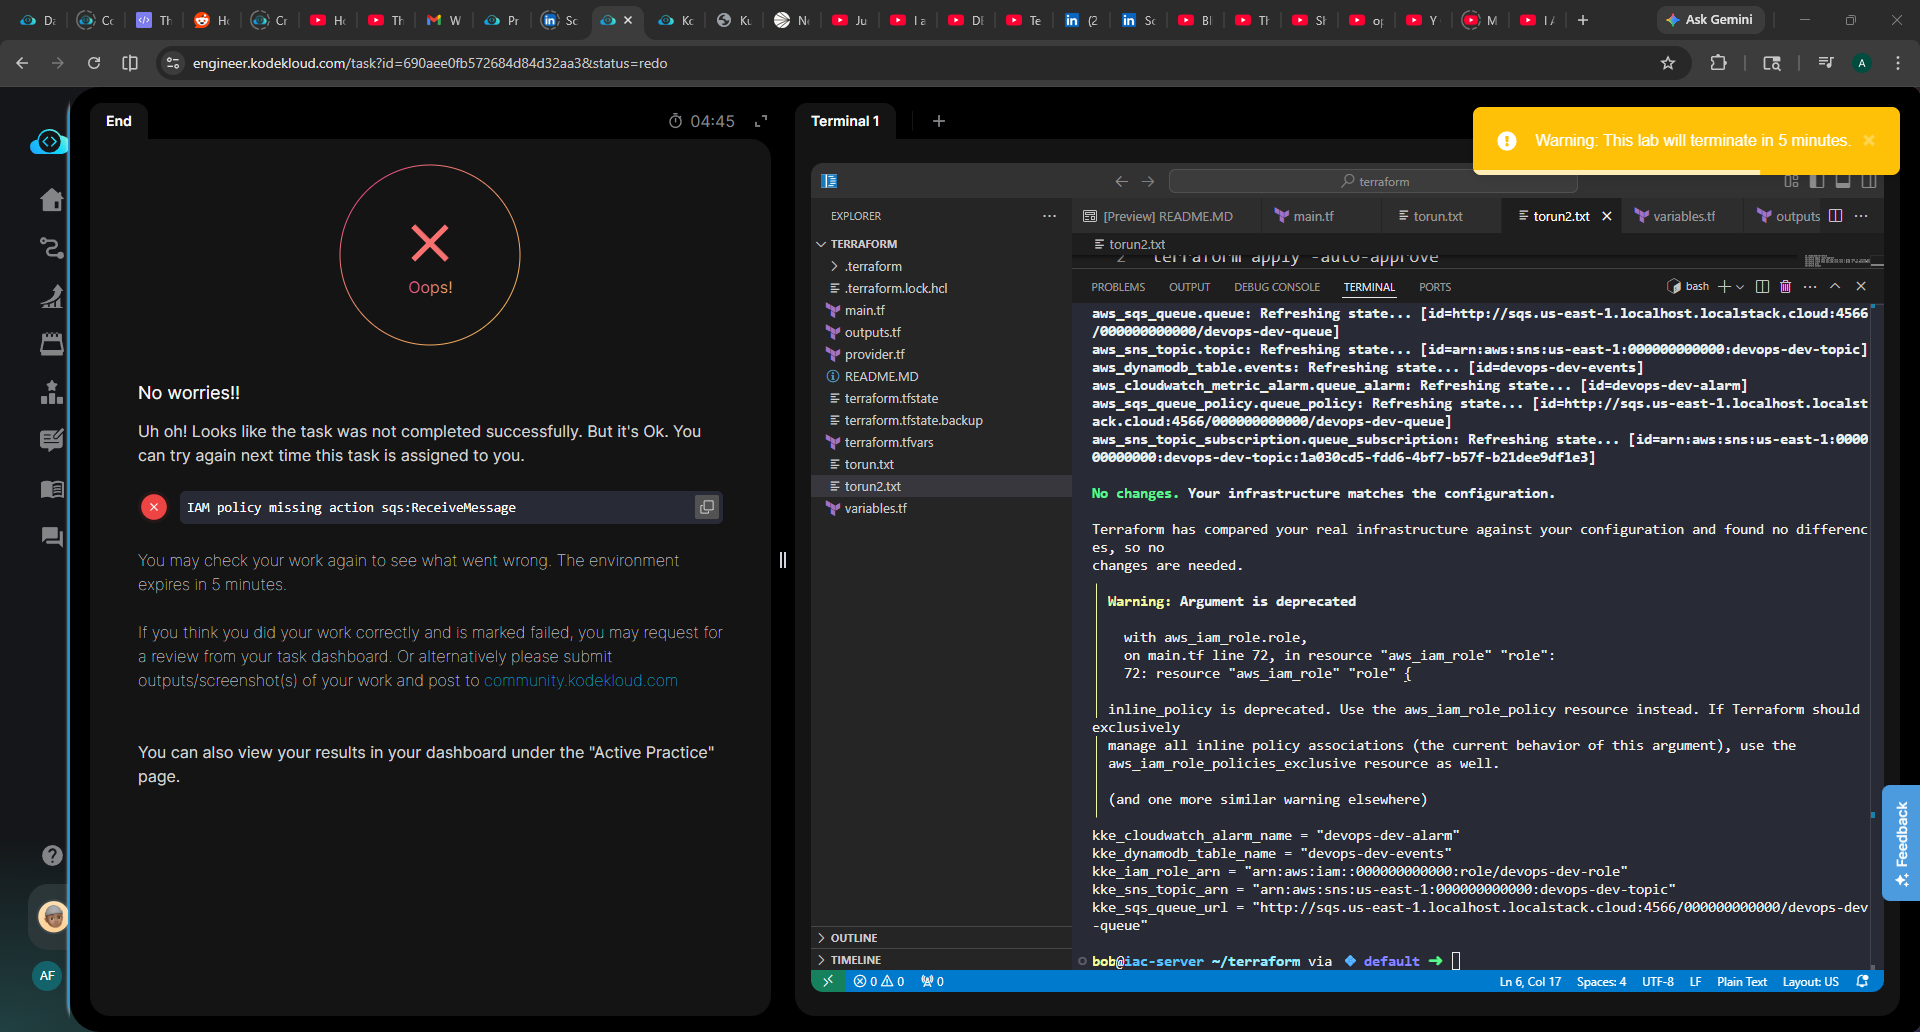Screen dimensions: 1920x1032
Task: Split the editor to the right
Action: tap(1835, 216)
